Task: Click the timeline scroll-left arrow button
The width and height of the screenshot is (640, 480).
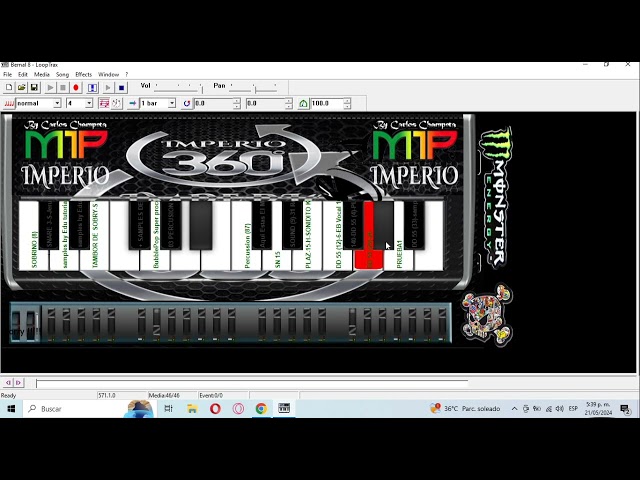Action: tap(8, 382)
